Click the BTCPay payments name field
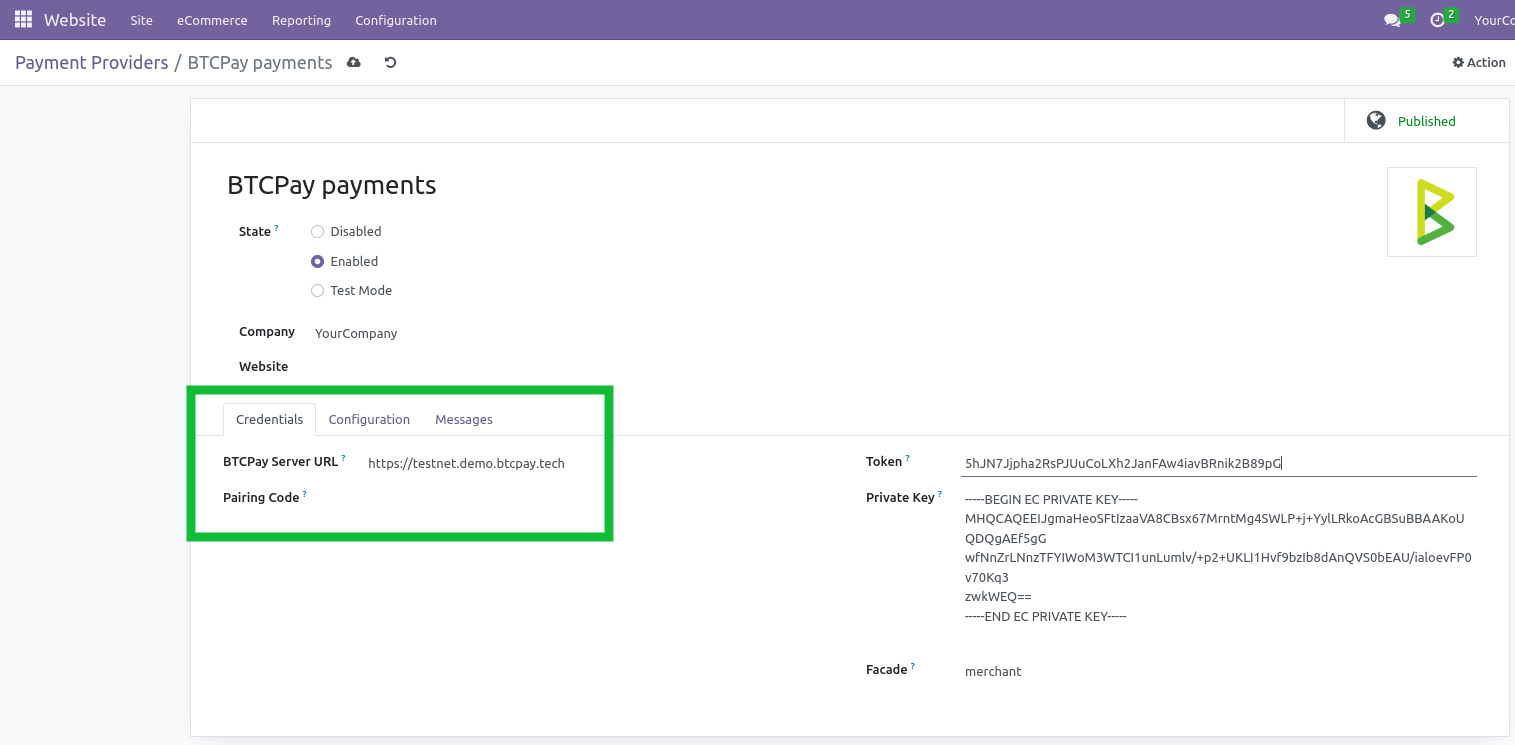The height and width of the screenshot is (745, 1515). 332,185
